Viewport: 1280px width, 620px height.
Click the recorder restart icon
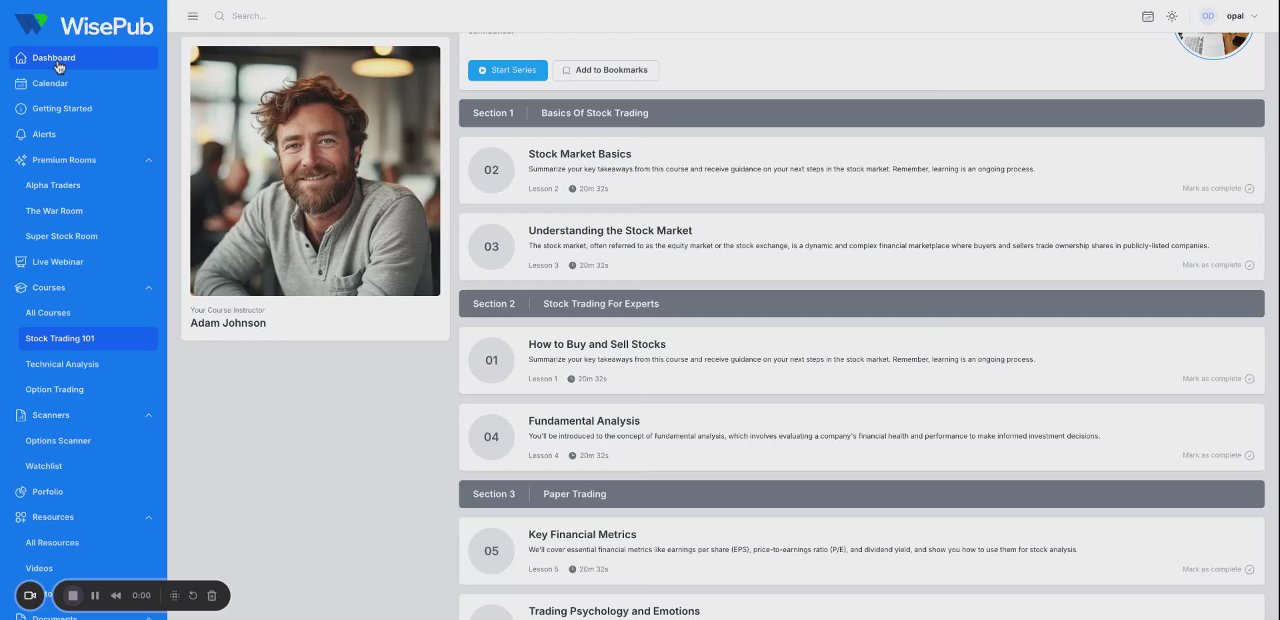[193, 596]
